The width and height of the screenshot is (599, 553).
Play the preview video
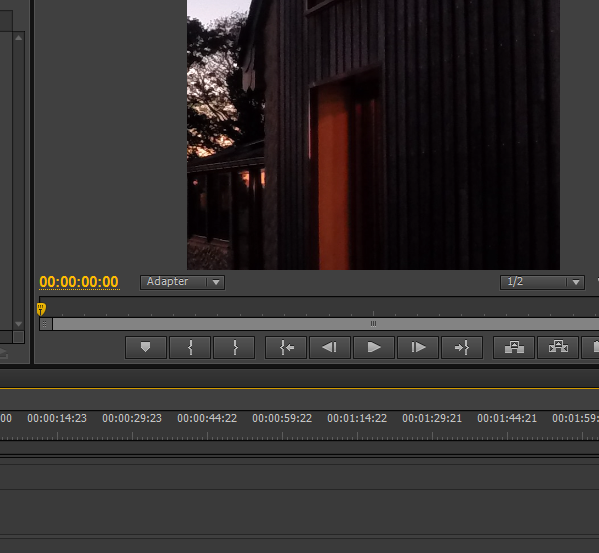374,347
